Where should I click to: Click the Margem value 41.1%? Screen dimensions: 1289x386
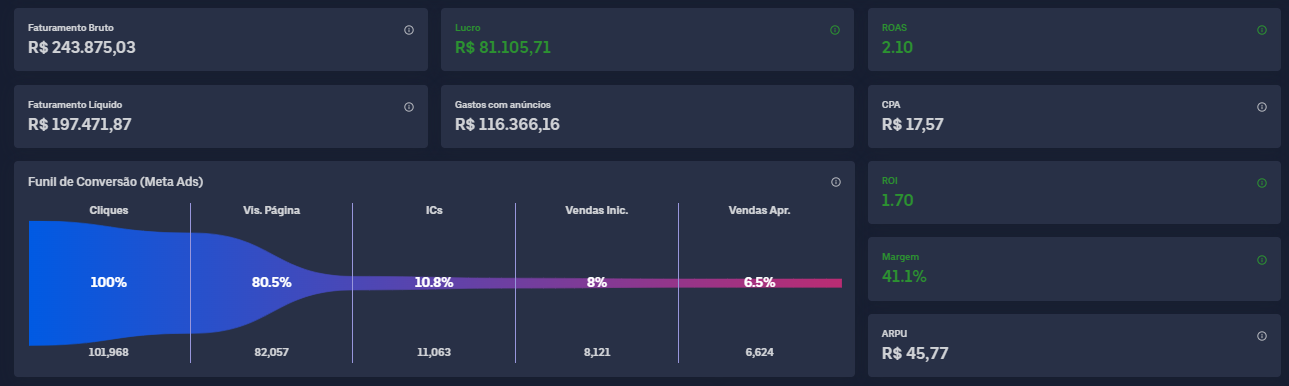pyautogui.click(x=904, y=276)
